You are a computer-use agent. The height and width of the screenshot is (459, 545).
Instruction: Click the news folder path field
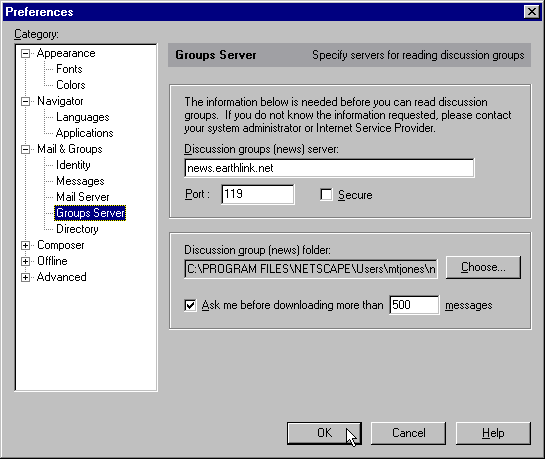click(x=311, y=269)
